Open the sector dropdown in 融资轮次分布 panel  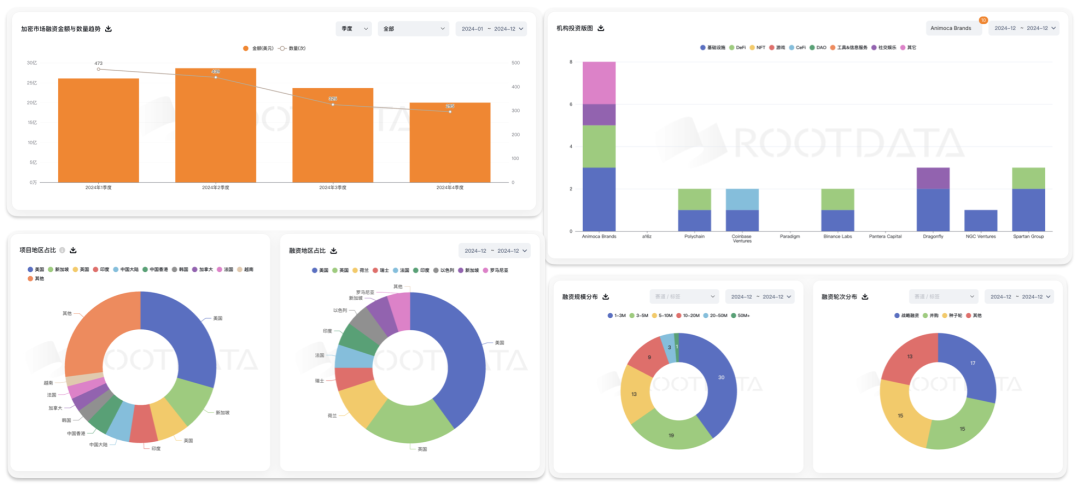point(943,297)
